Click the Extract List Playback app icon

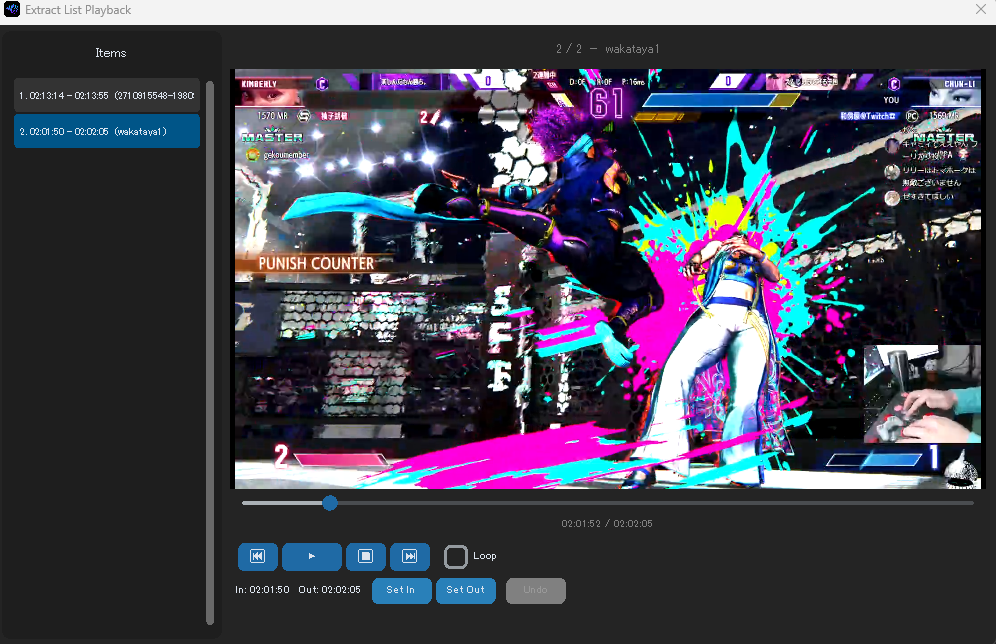click(13, 9)
